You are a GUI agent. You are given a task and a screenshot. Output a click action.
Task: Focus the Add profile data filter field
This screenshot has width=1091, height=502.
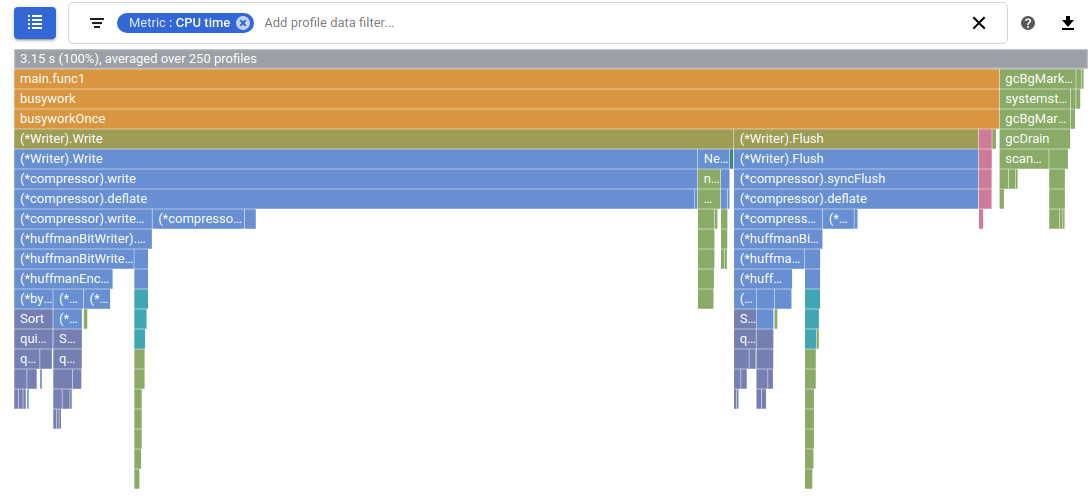[x=600, y=23]
